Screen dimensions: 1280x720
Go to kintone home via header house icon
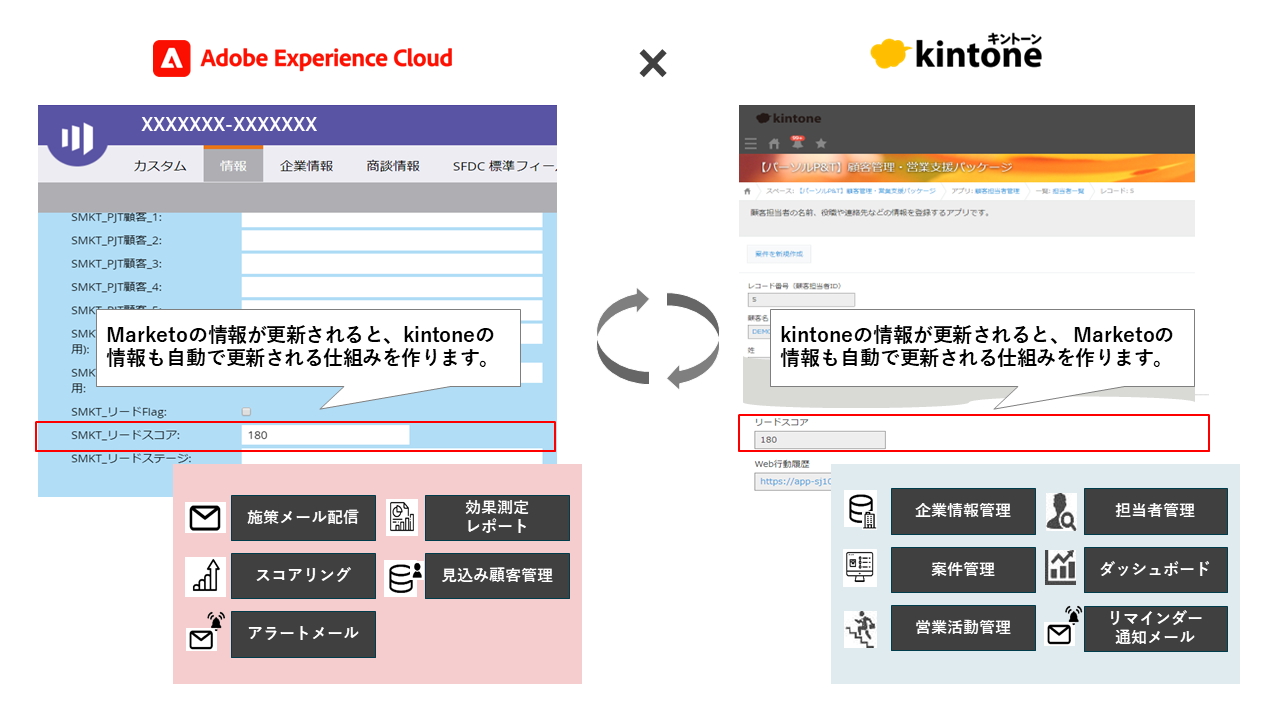tap(774, 144)
